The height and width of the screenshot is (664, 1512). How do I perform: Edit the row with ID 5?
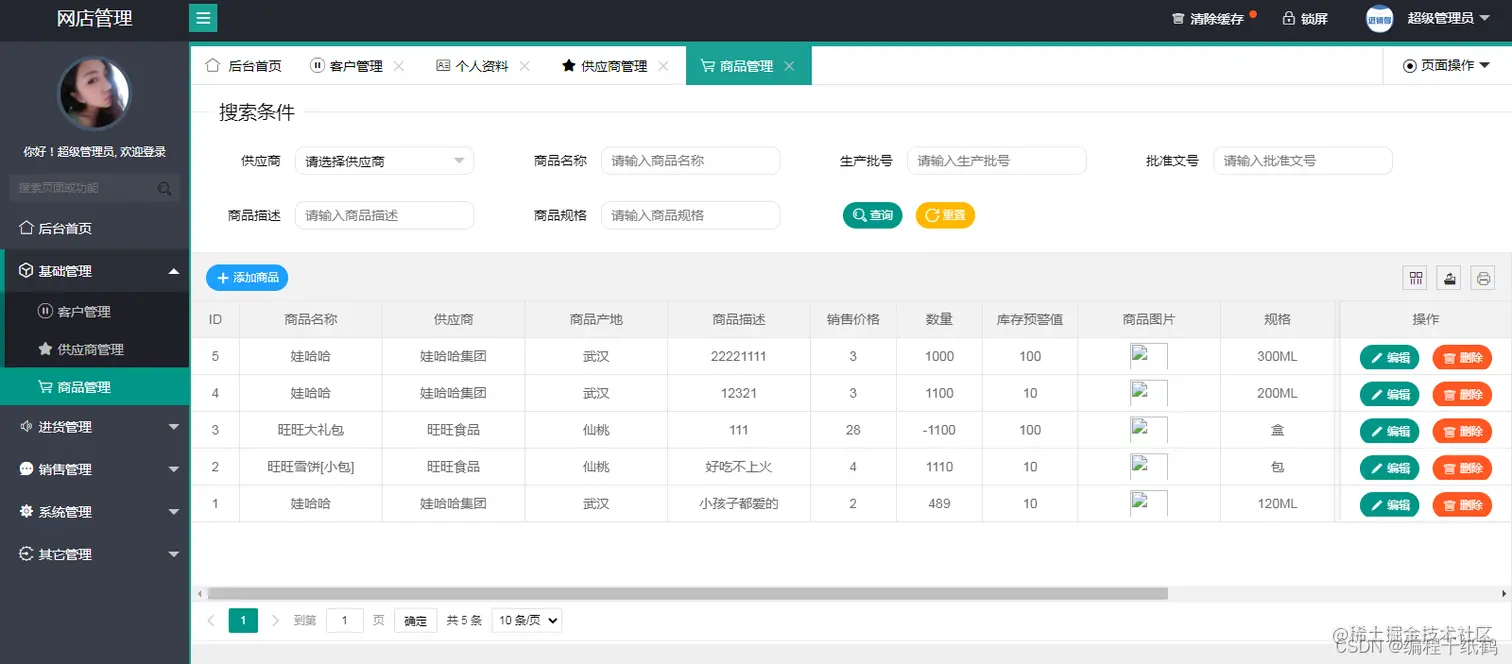pyautogui.click(x=1389, y=357)
